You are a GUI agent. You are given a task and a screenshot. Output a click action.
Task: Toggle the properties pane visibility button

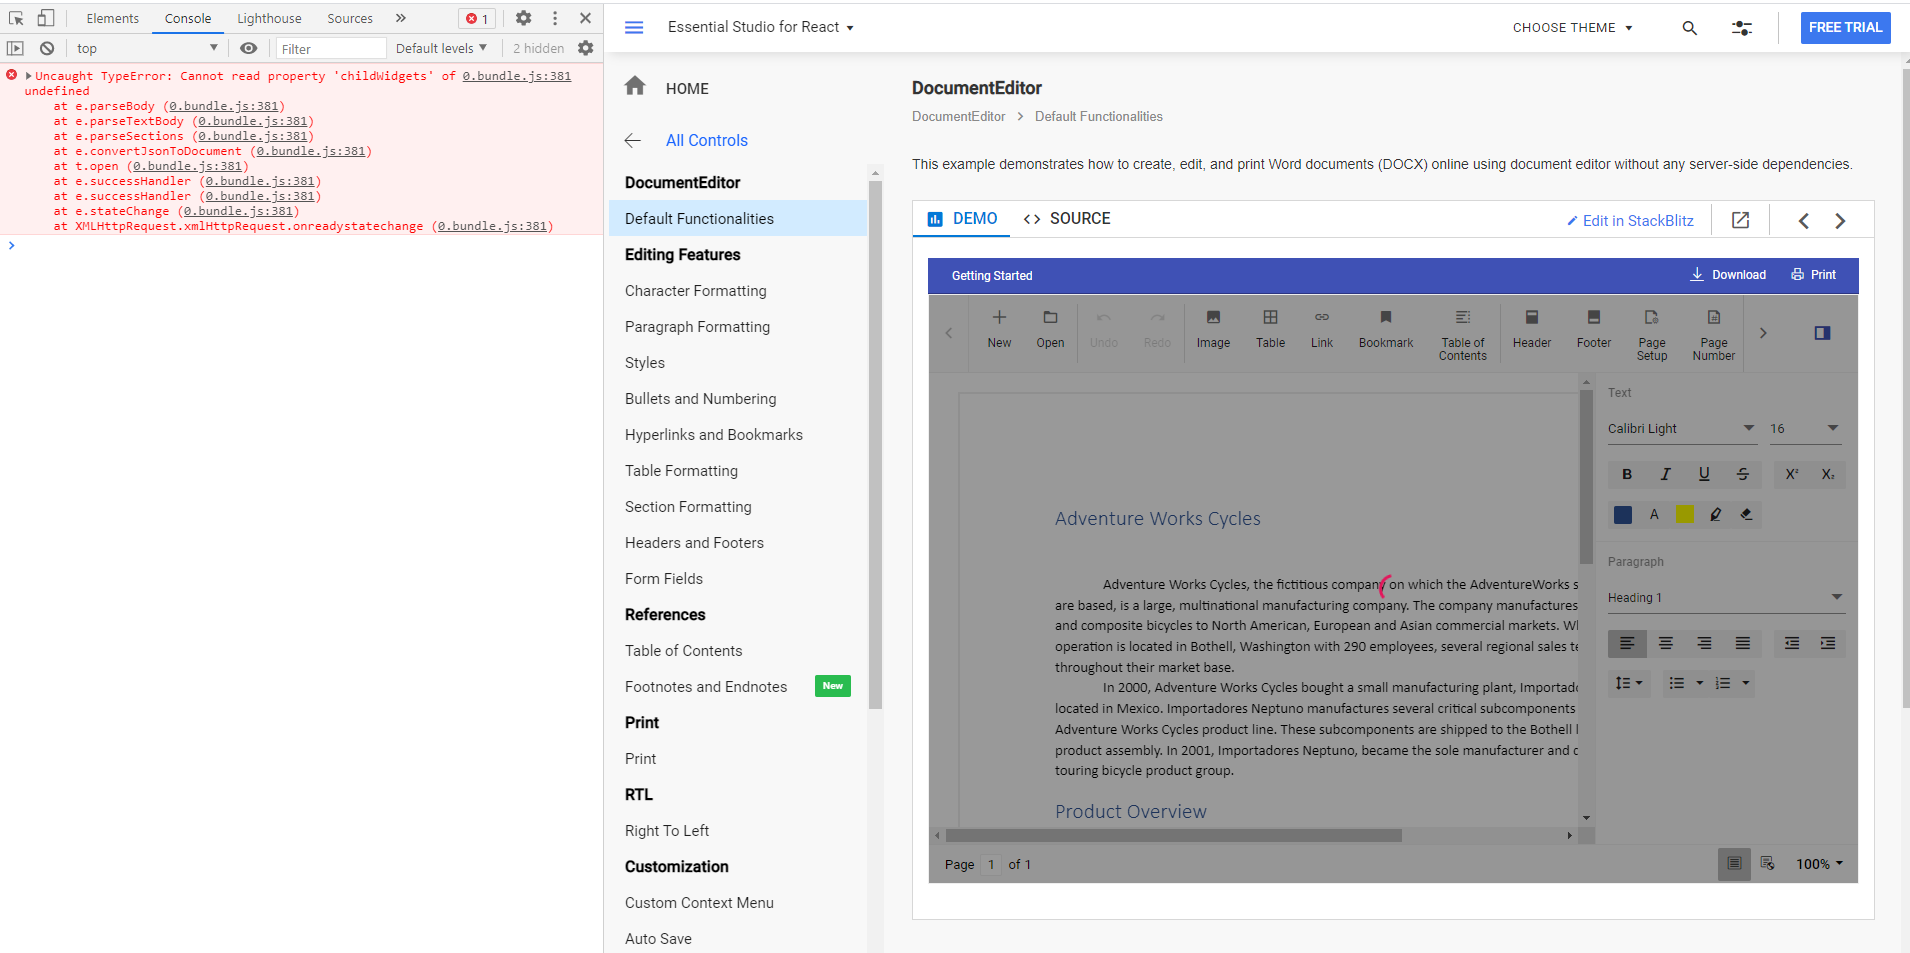(x=1822, y=333)
